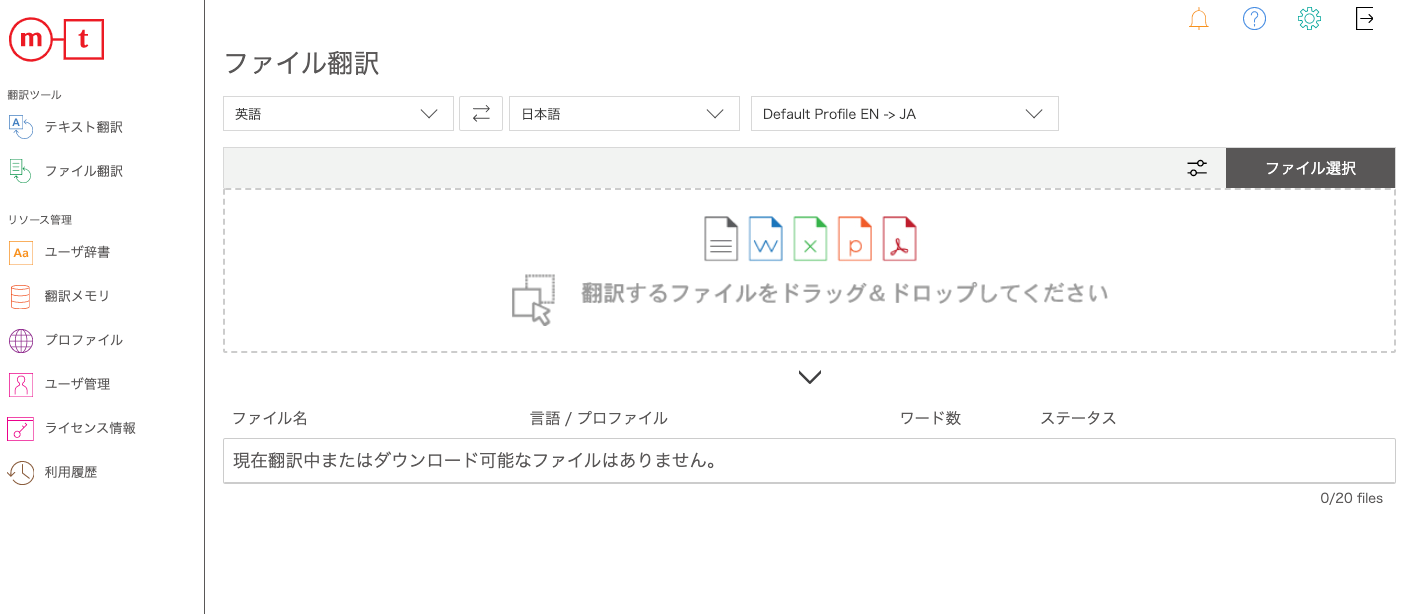Viewport: 1410px width, 614px height.
Task: Open the 英語 source language dropdown
Action: point(338,113)
